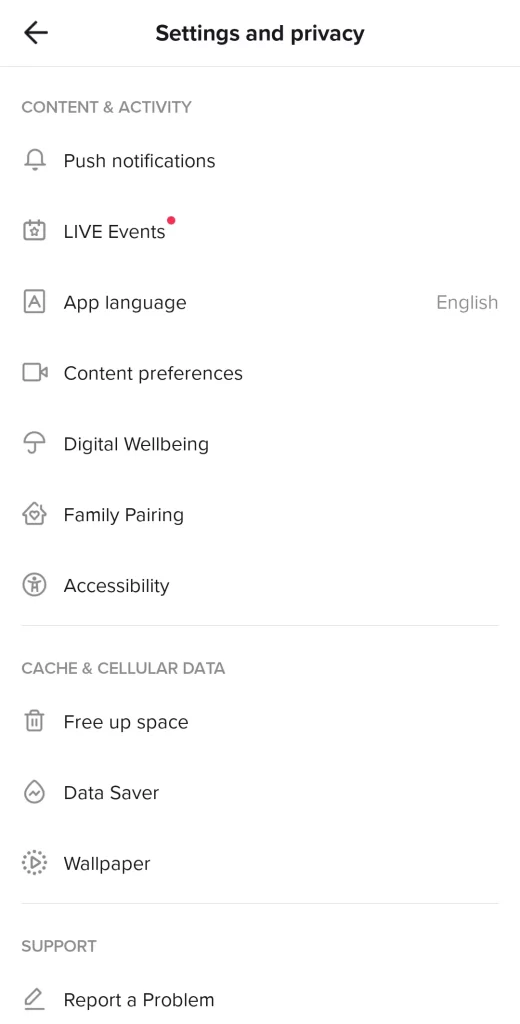520x1024 pixels.
Task: Tap the Family Pairing house icon
Action: pyautogui.click(x=34, y=515)
